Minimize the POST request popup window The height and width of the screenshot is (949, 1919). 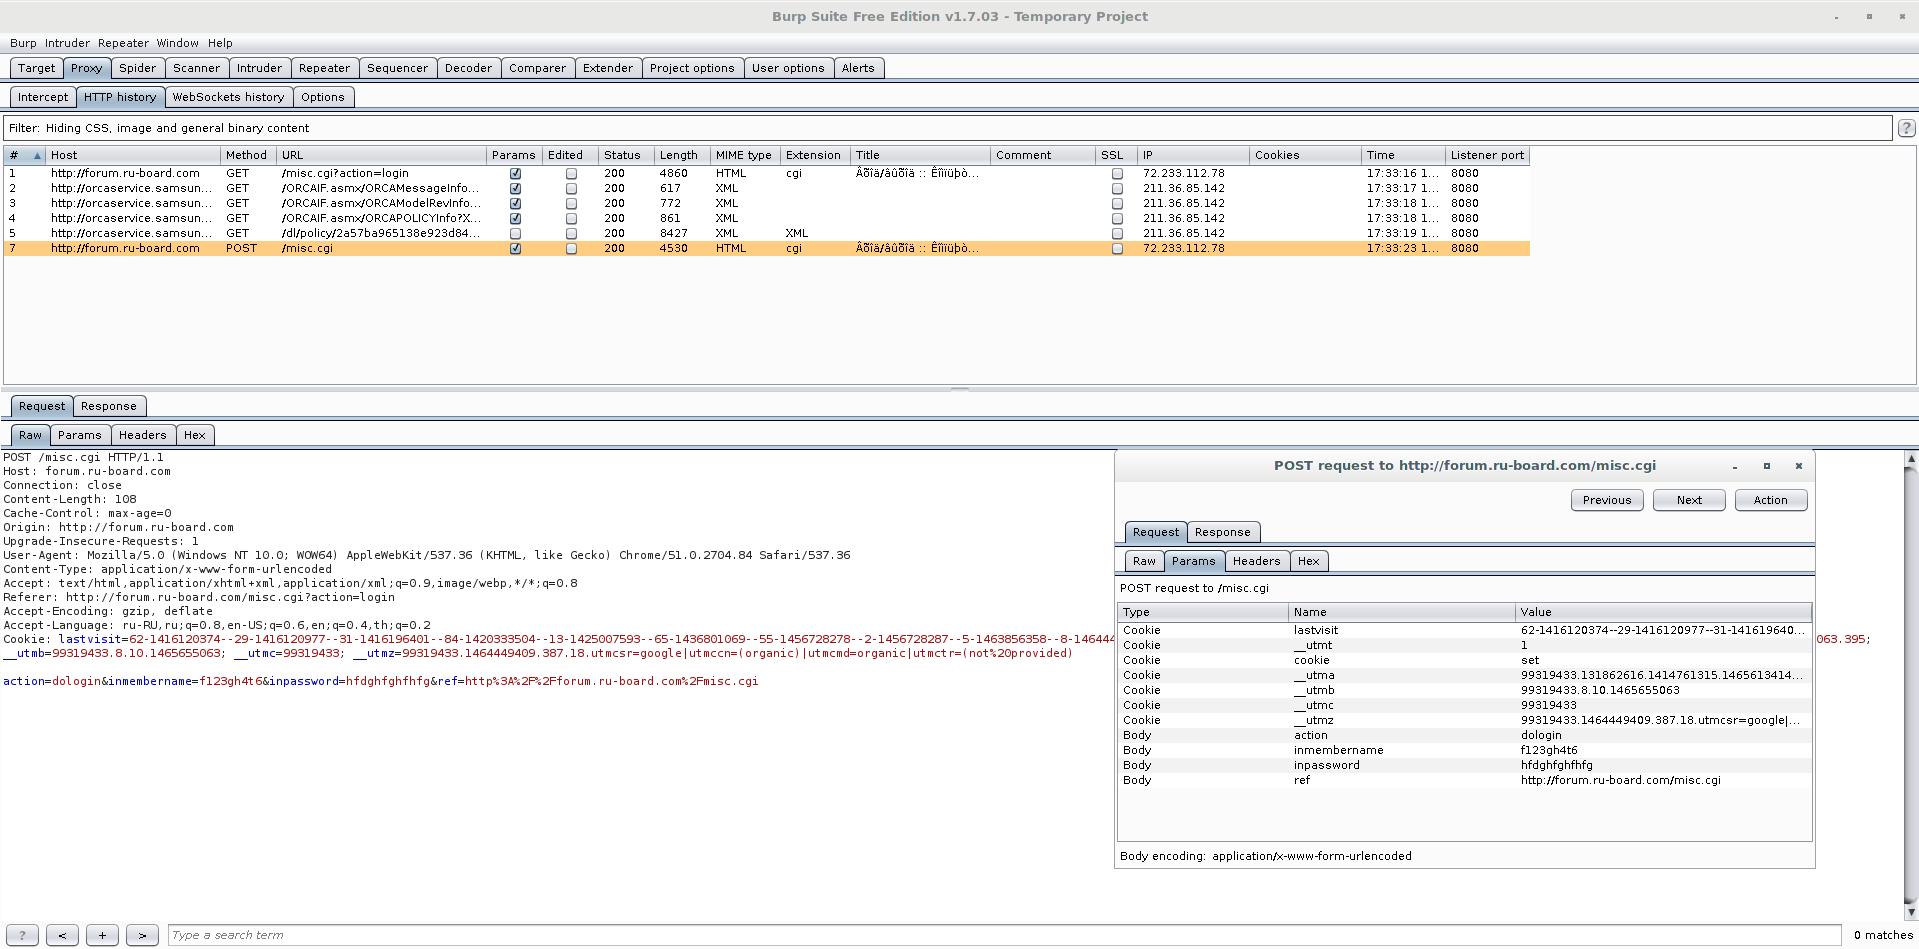[x=1735, y=466]
